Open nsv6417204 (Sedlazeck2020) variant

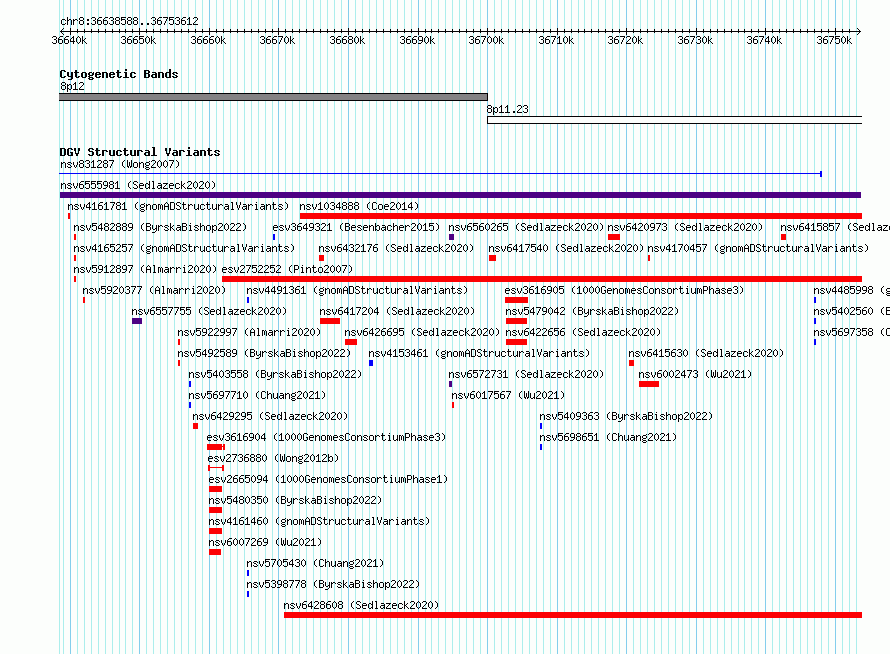click(x=397, y=311)
